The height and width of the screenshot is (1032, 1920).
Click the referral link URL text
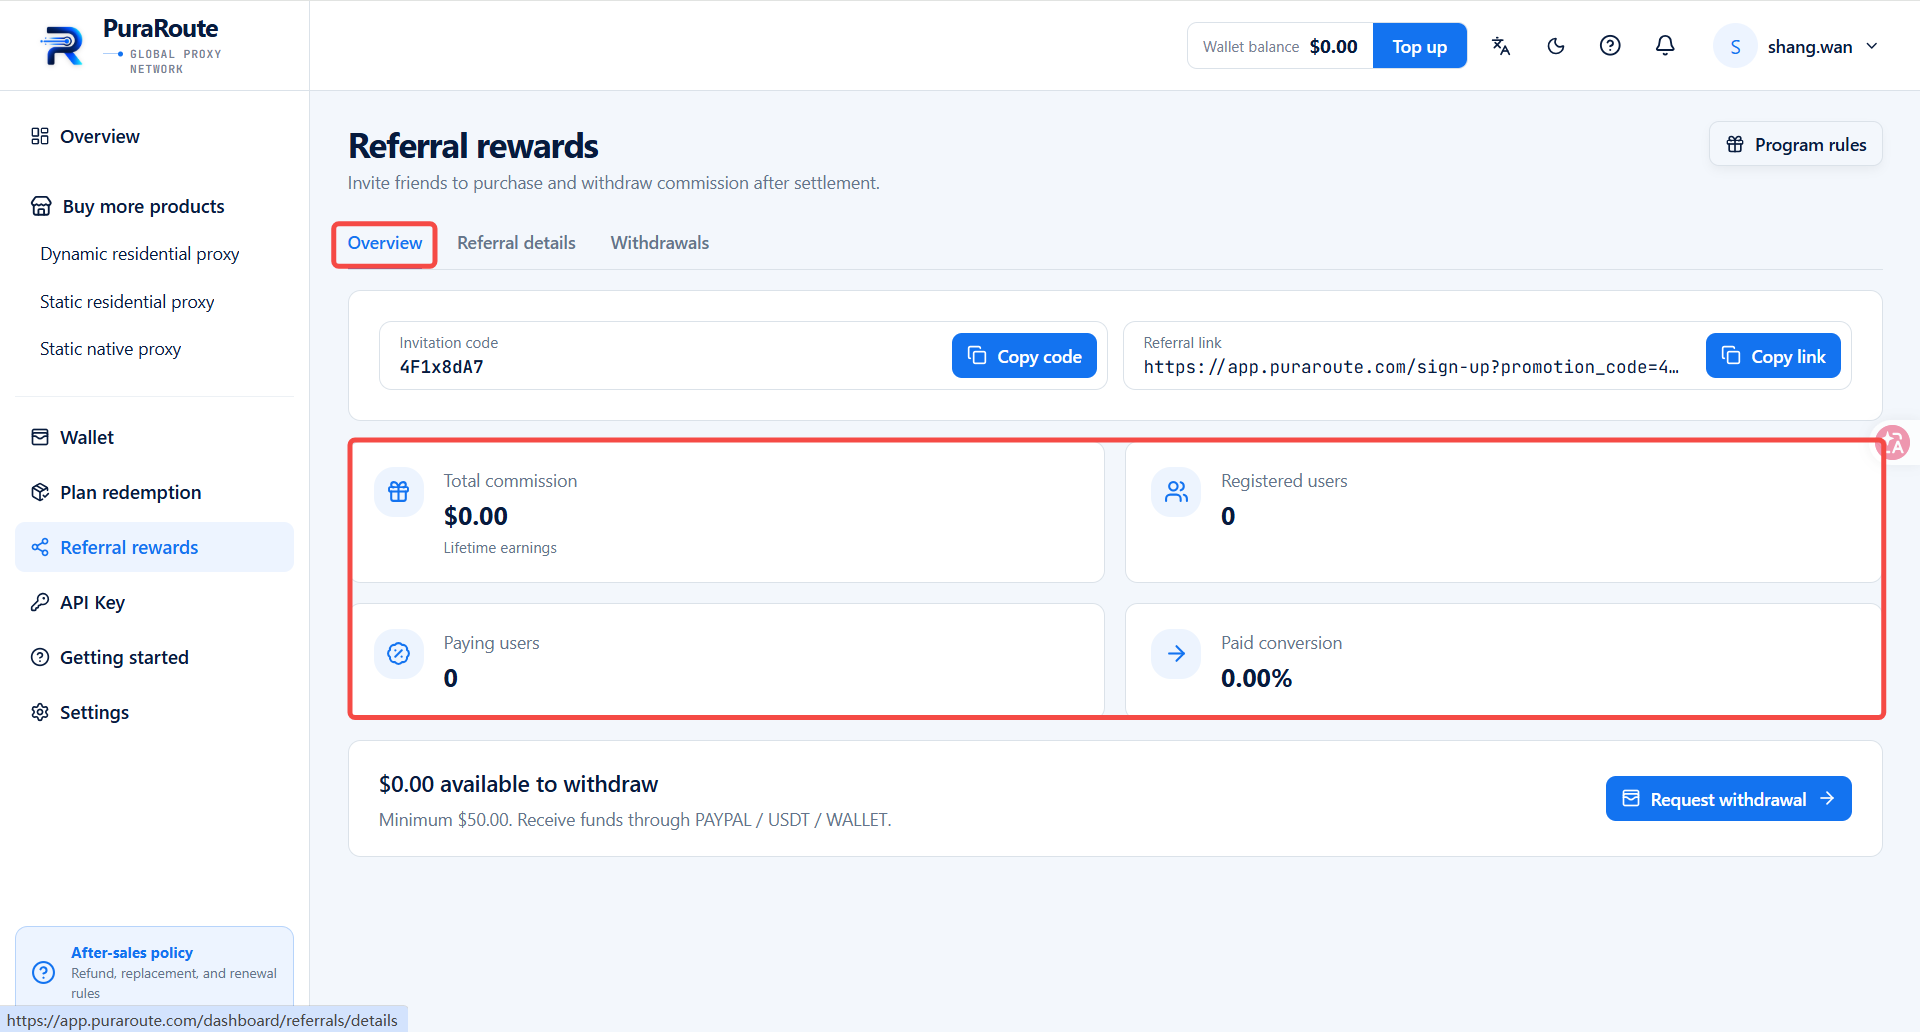point(1411,367)
